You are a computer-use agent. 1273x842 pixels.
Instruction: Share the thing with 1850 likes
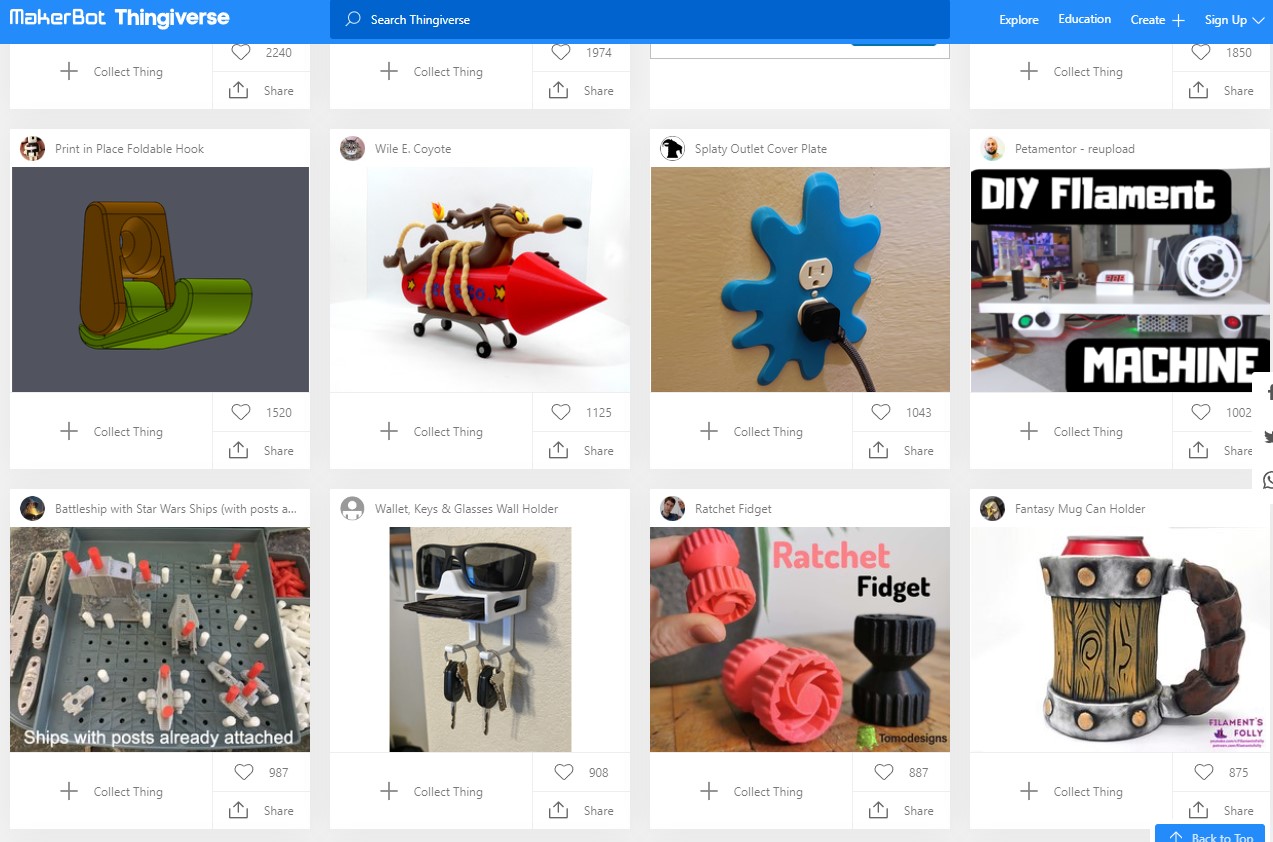click(x=1221, y=90)
